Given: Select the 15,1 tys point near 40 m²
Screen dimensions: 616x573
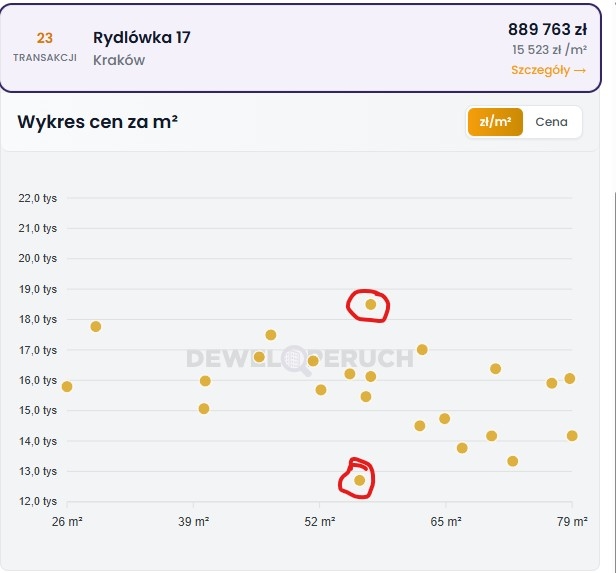Looking at the screenshot, I should (x=204, y=408).
